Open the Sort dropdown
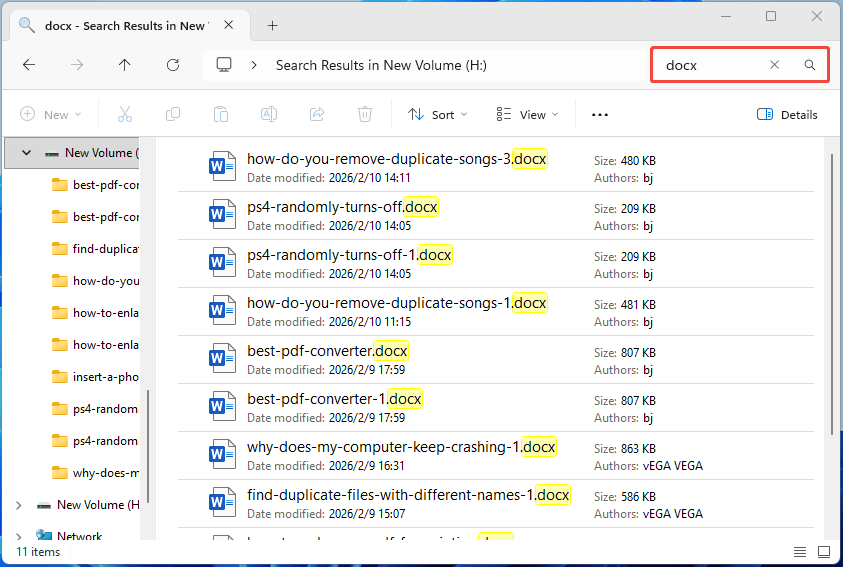 438,114
